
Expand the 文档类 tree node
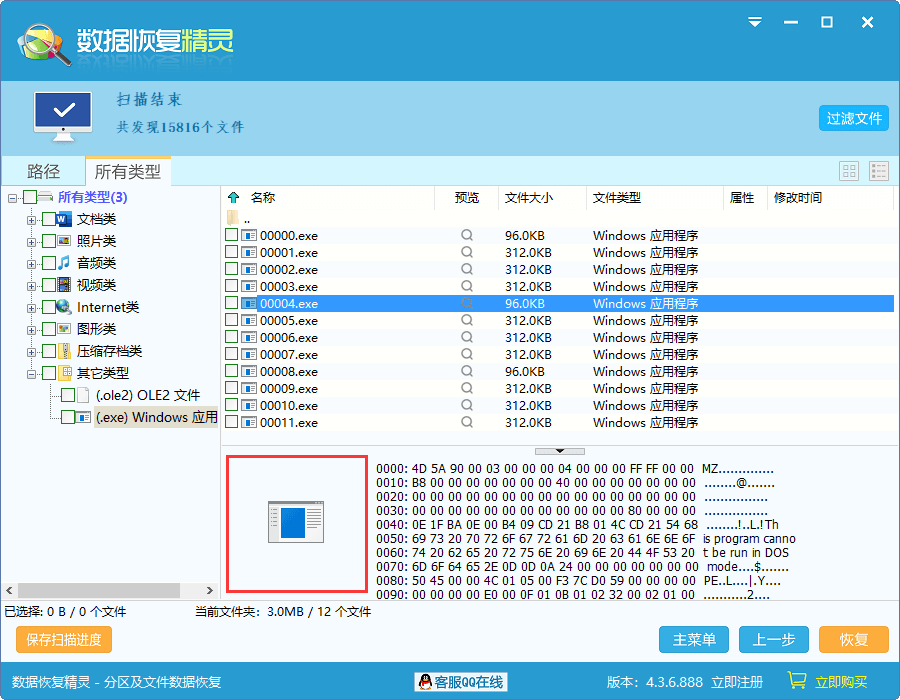point(31,220)
